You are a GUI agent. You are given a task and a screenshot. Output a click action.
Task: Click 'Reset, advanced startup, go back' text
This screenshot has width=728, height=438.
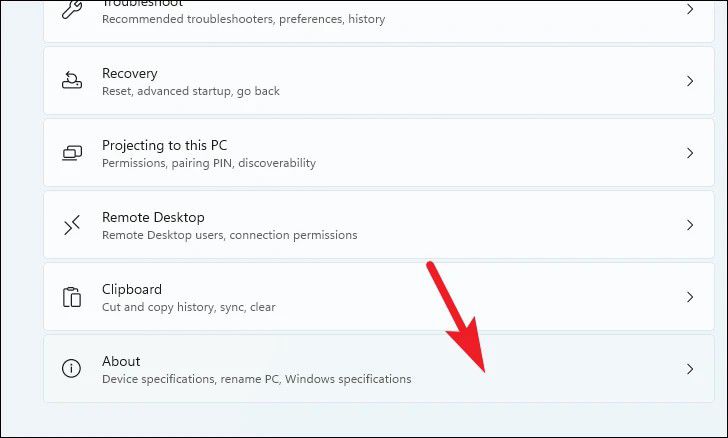pos(191,91)
